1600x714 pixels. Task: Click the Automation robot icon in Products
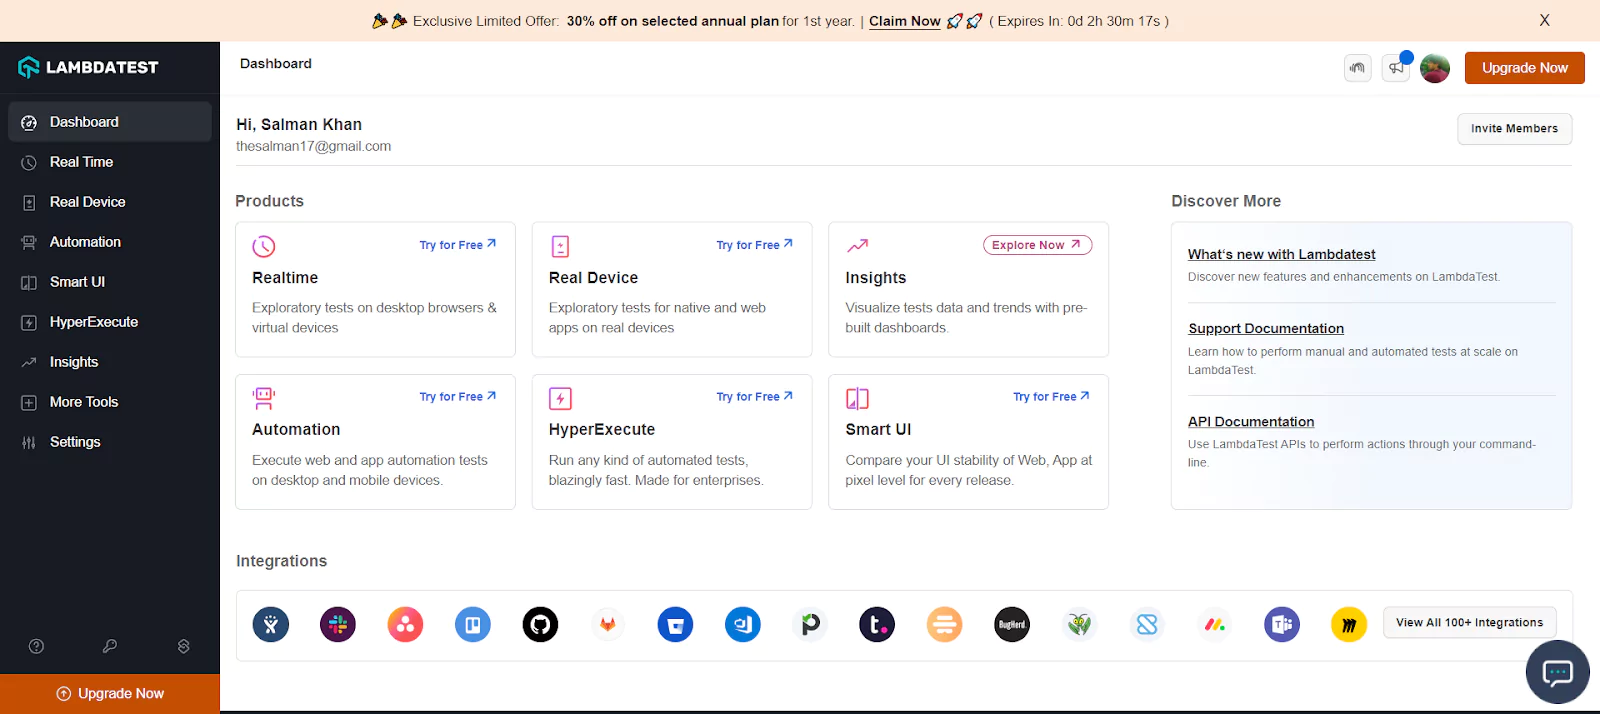click(264, 398)
